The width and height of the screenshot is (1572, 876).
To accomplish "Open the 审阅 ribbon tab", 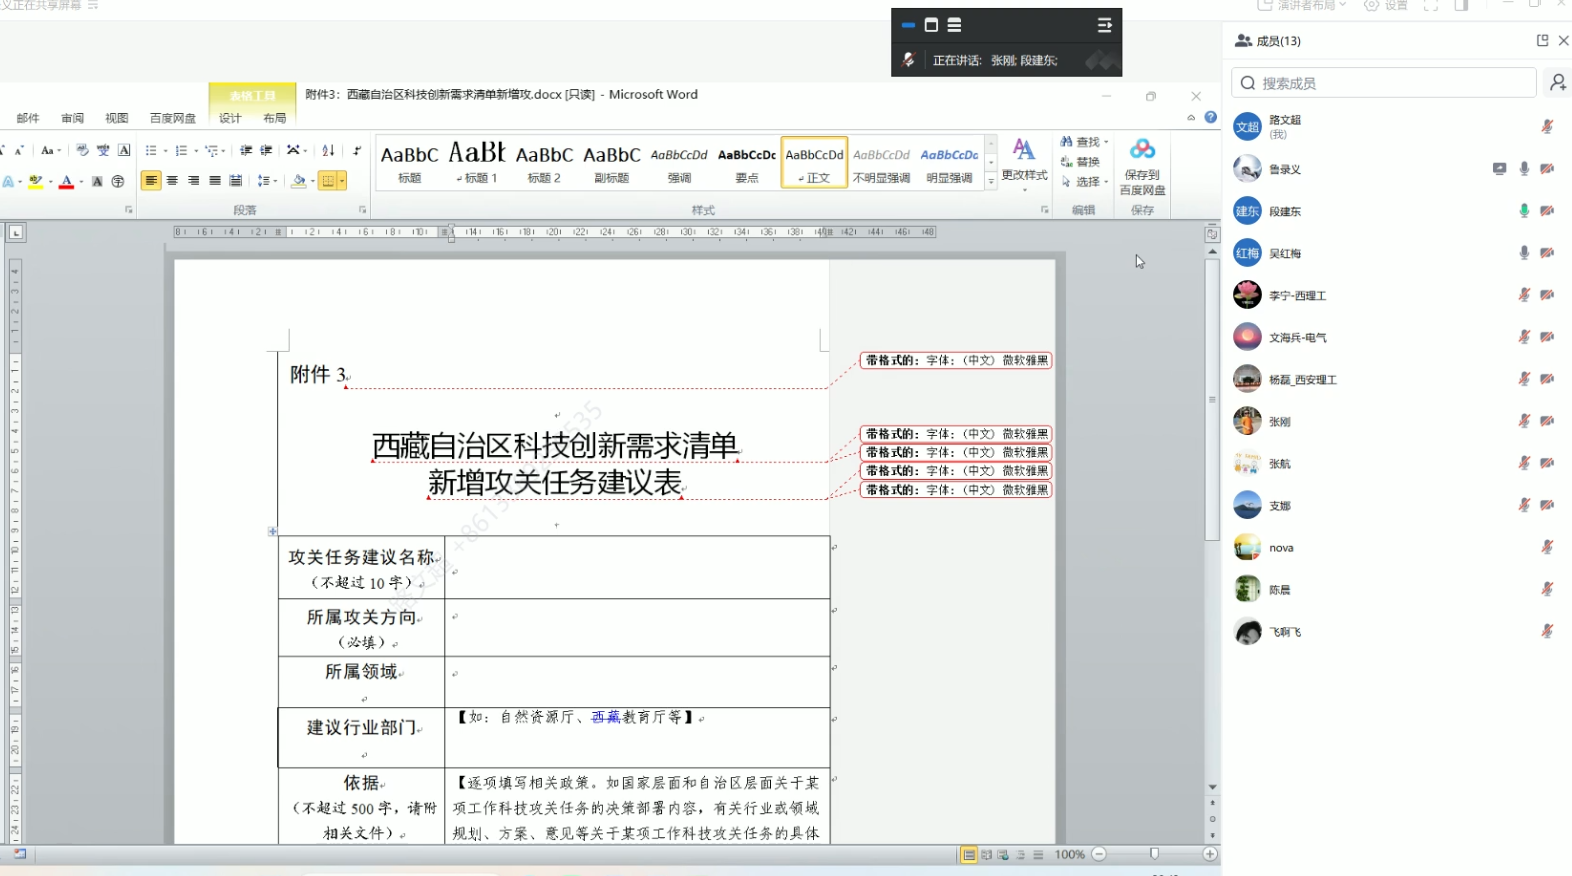I will point(72,118).
